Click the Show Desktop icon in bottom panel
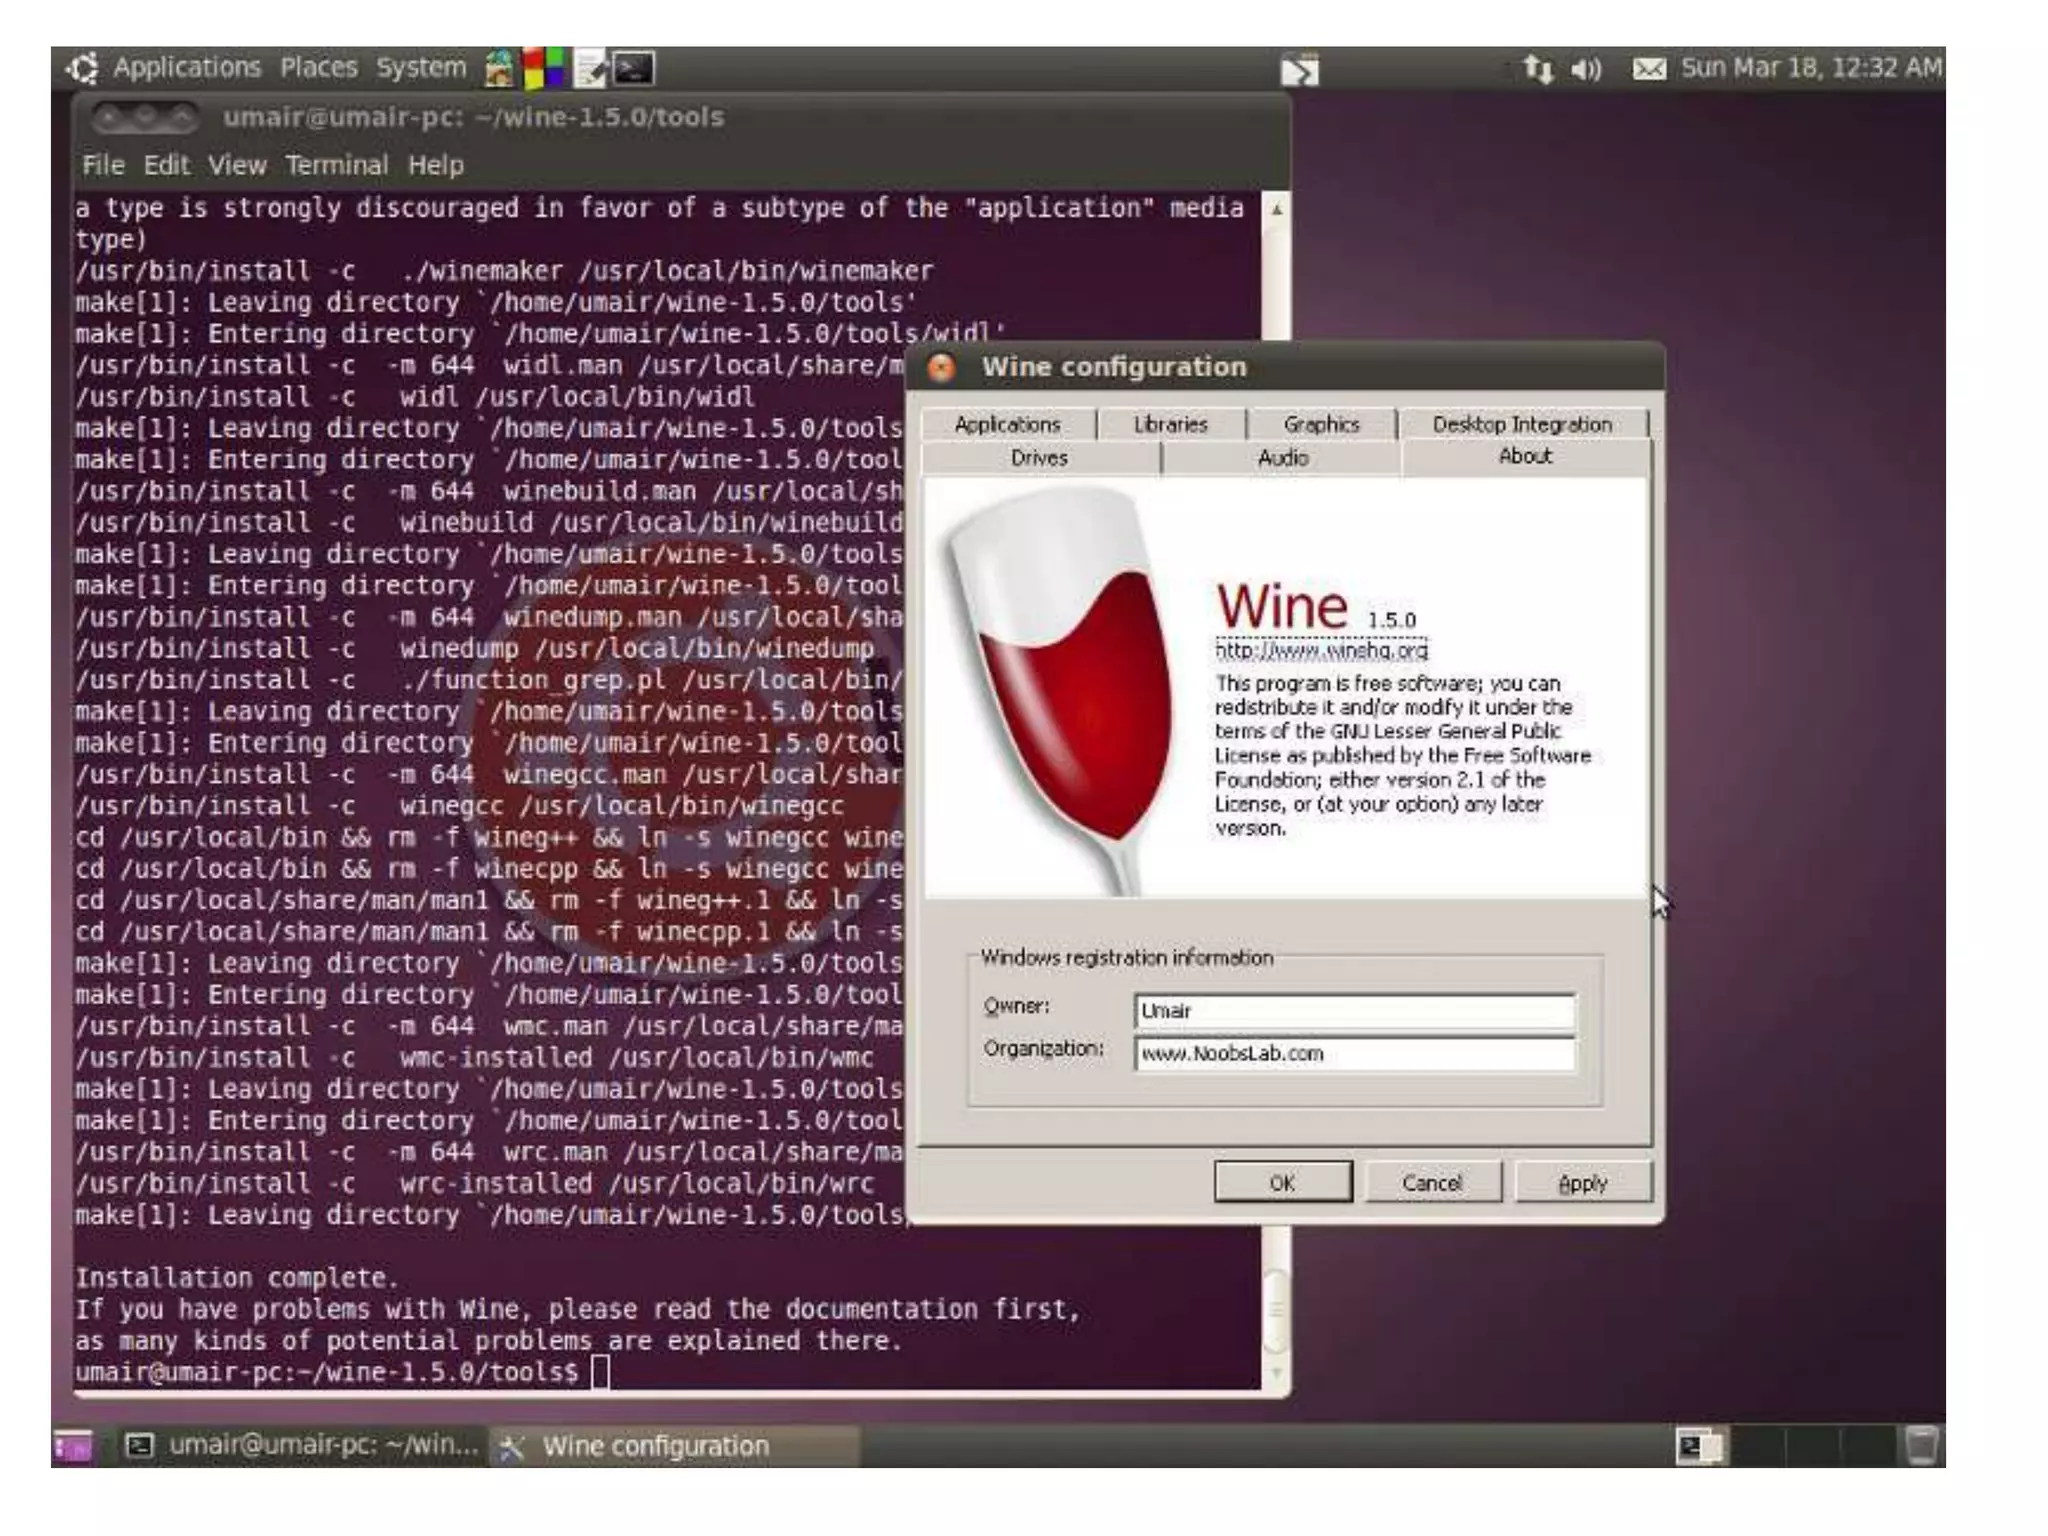Viewport: 2048px width, 1536px height. point(72,1446)
